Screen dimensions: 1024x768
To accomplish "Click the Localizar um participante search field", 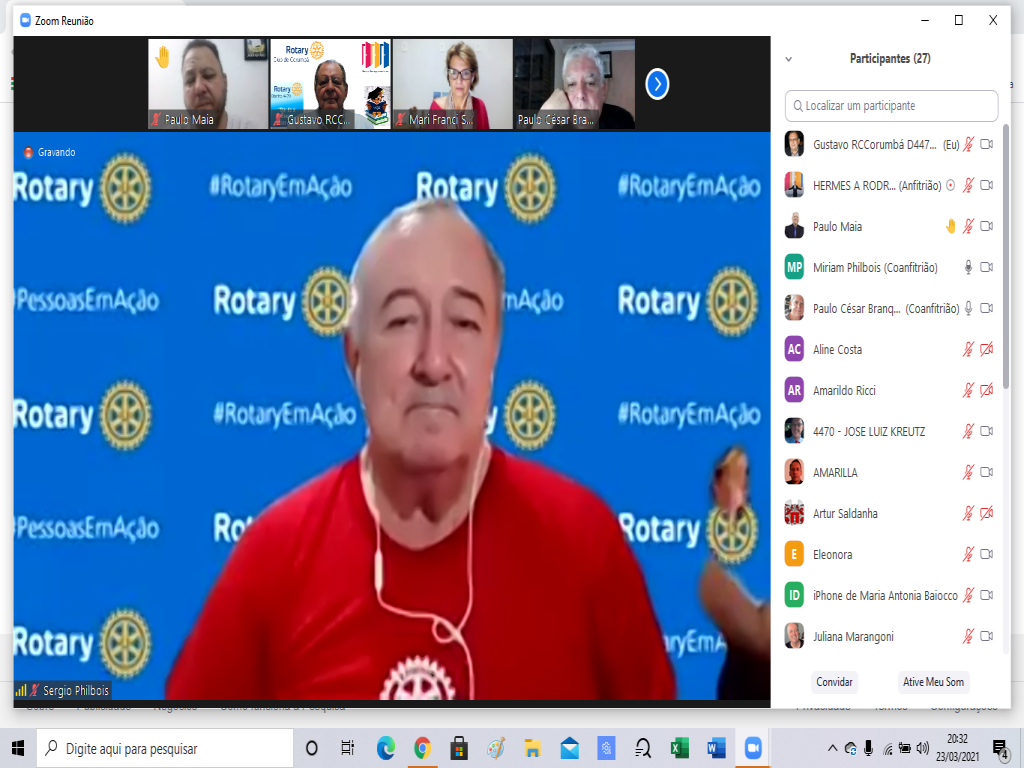I will pyautogui.click(x=891, y=105).
